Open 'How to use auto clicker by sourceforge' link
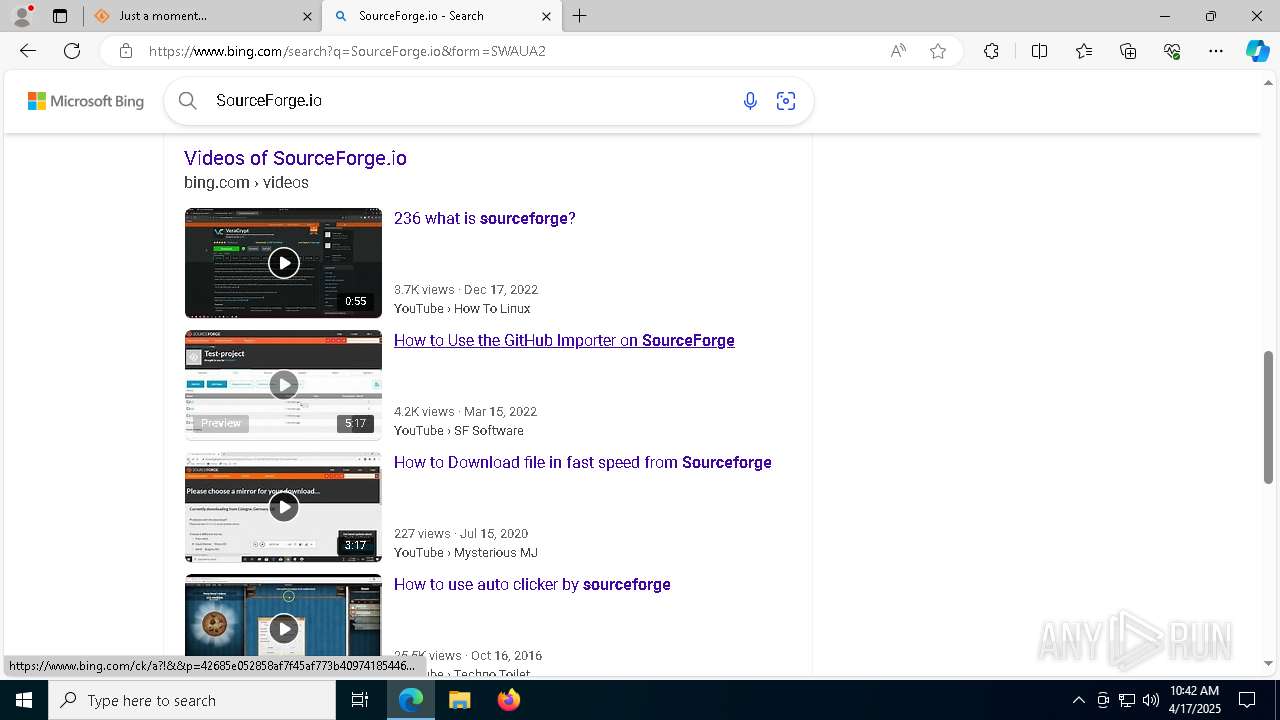Screen dimensions: 1280x720 point(532,584)
